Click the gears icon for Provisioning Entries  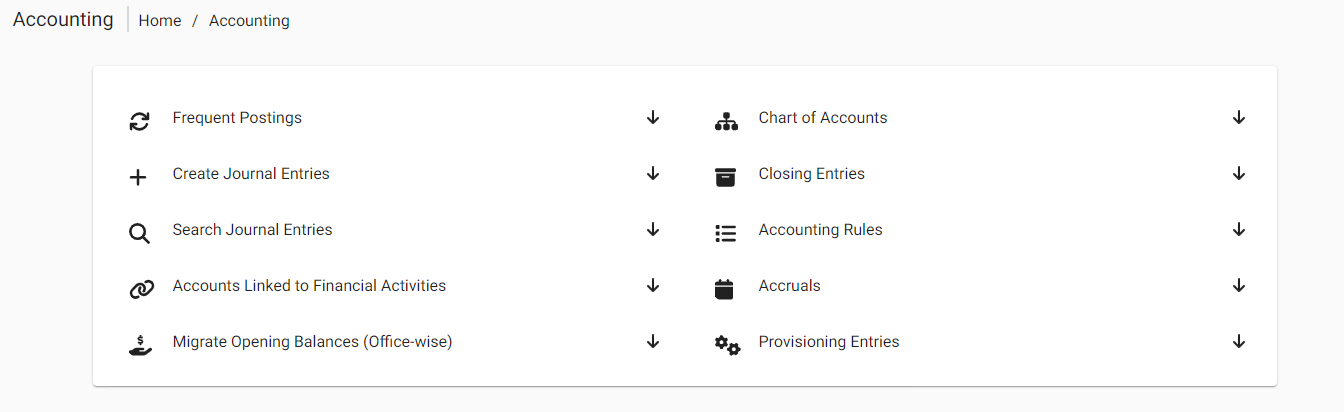pyautogui.click(x=727, y=346)
